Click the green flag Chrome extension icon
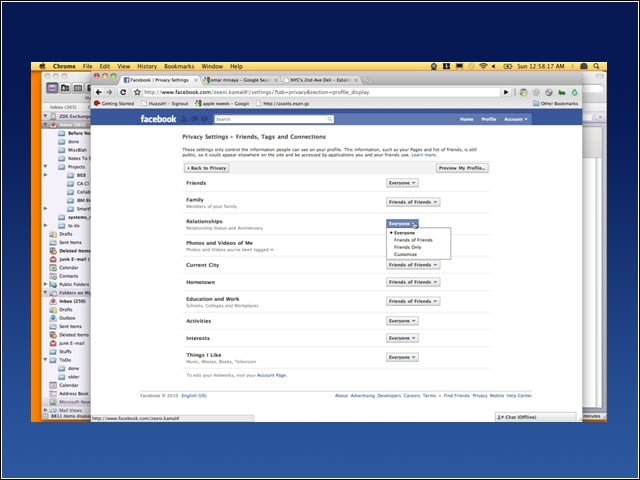Viewport: 640px width, 480px height. point(562,93)
